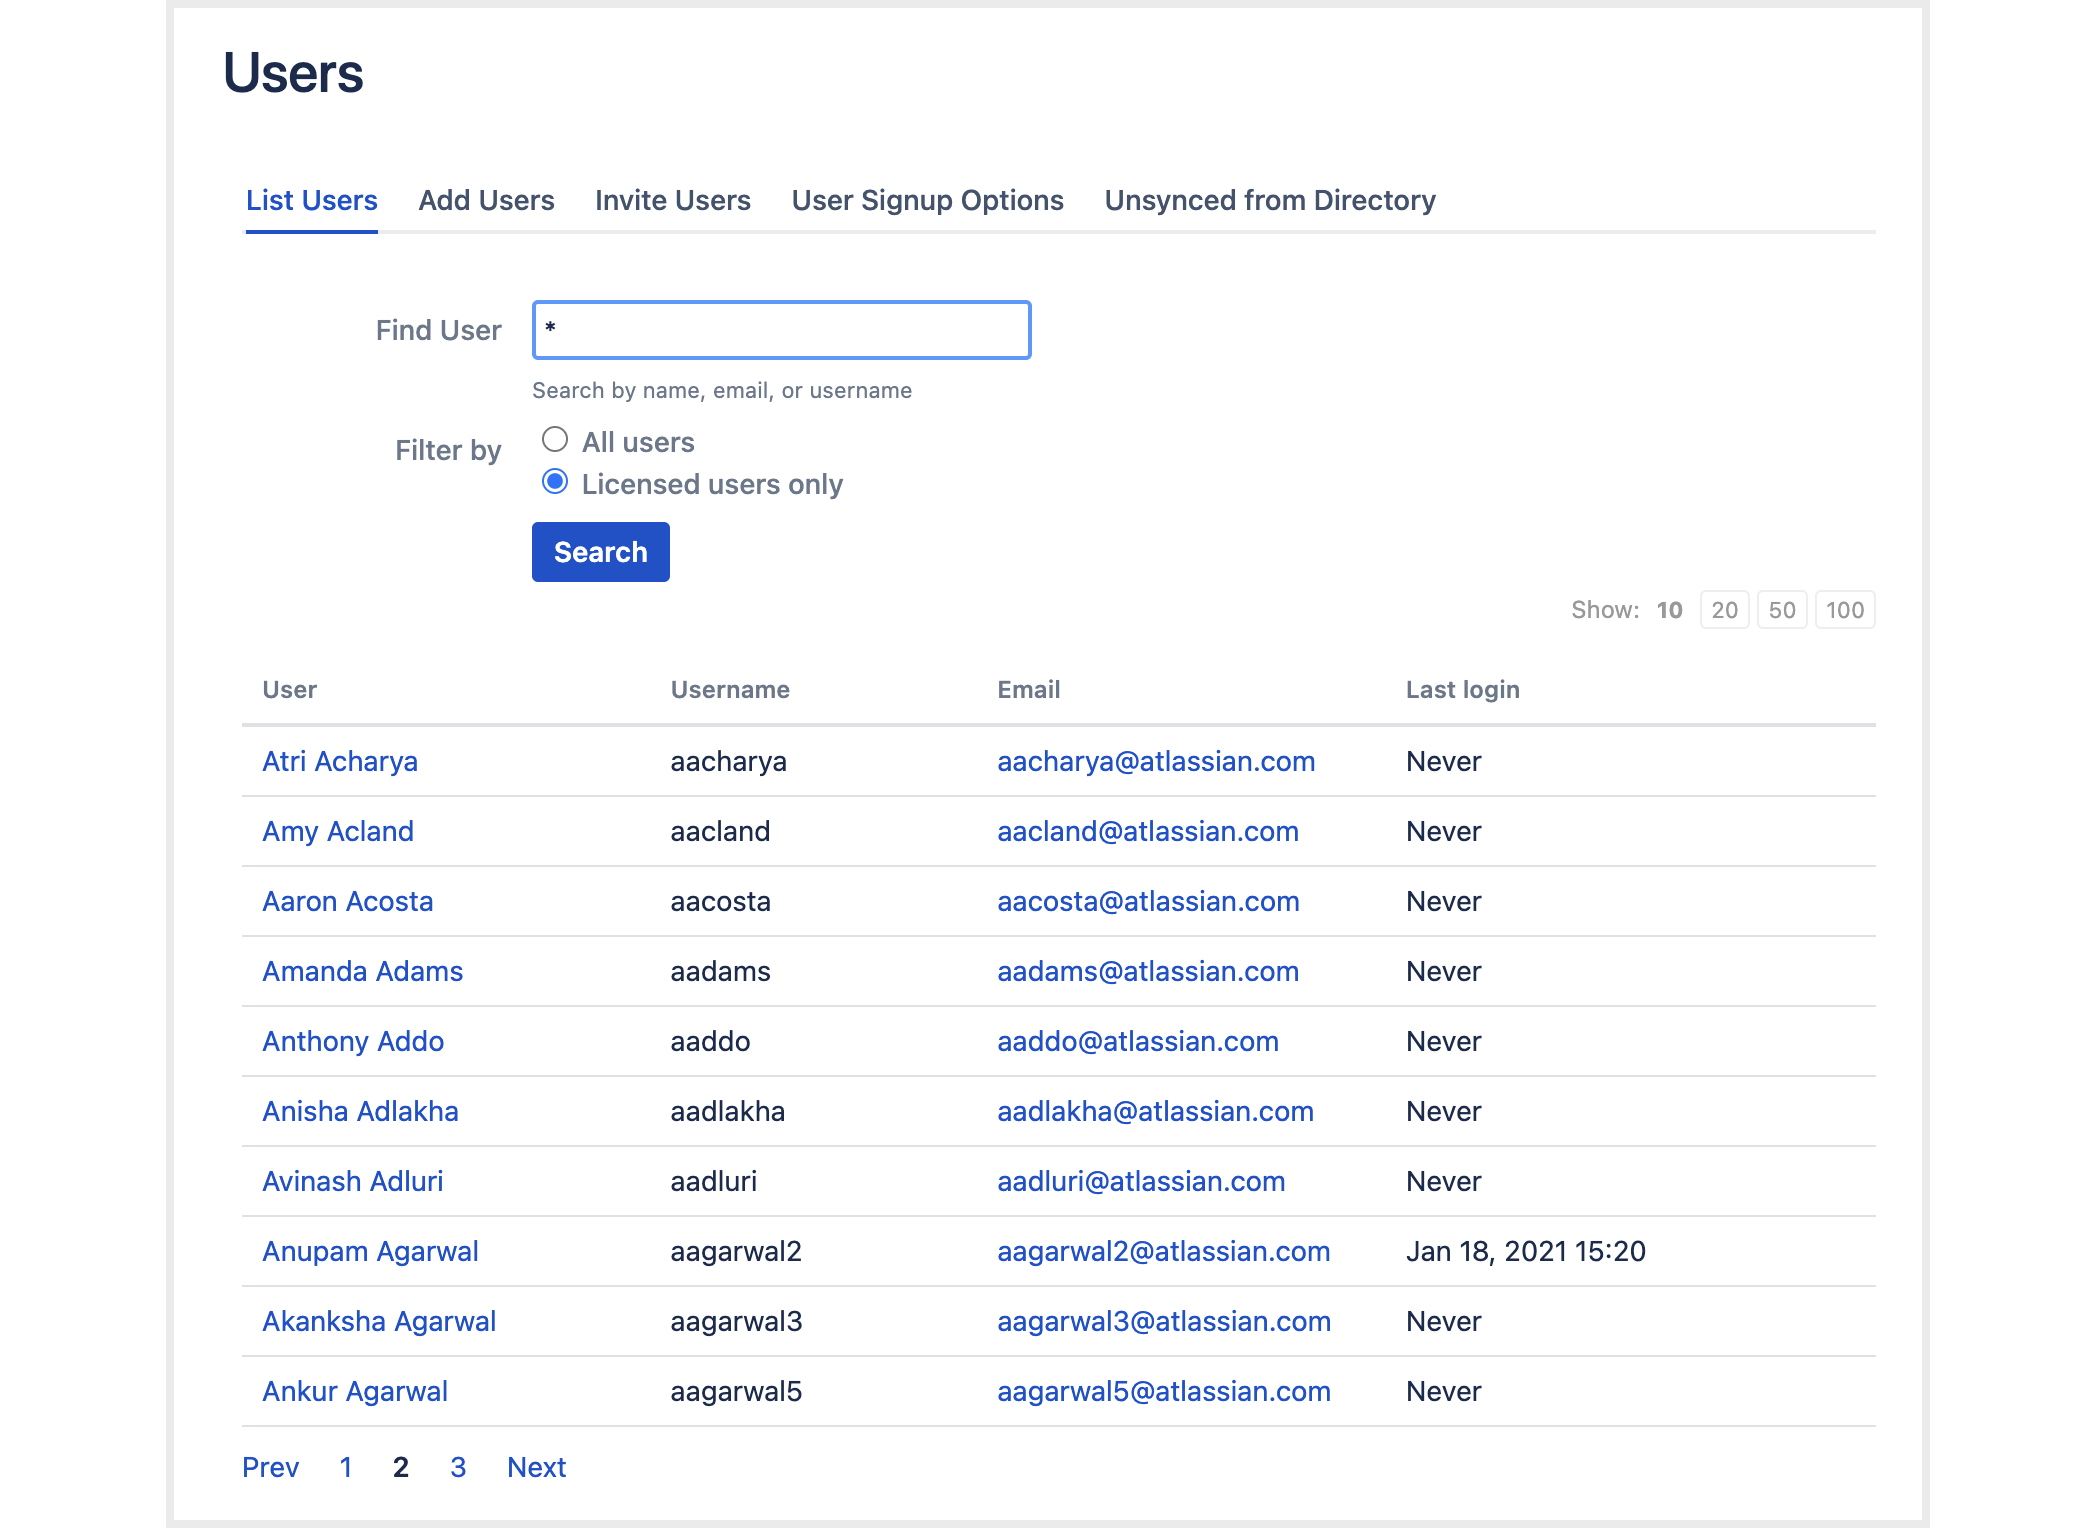Click the Find User search field
2096x1528 pixels.
coord(781,330)
